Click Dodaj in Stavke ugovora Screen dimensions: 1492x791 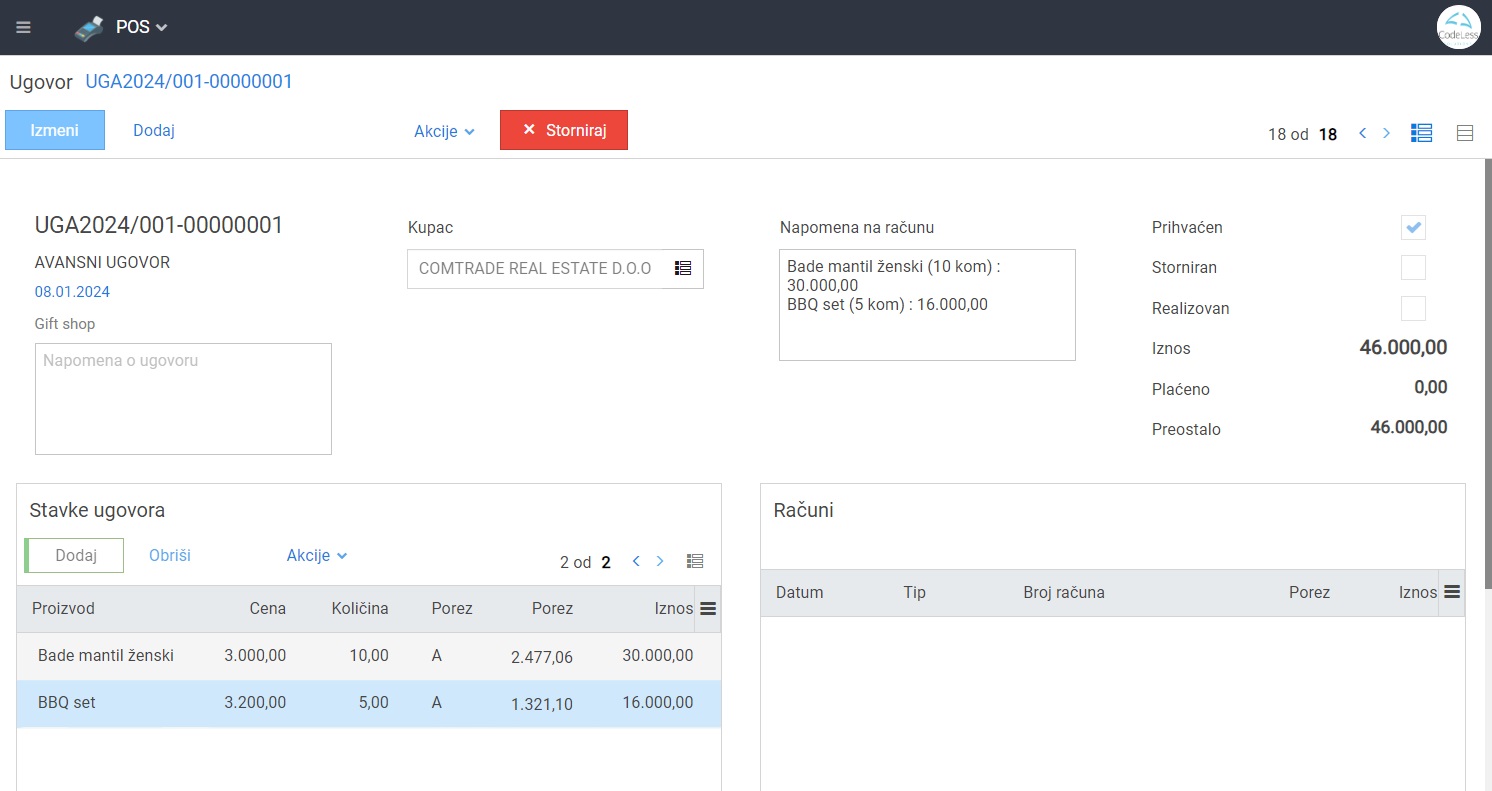click(75, 555)
